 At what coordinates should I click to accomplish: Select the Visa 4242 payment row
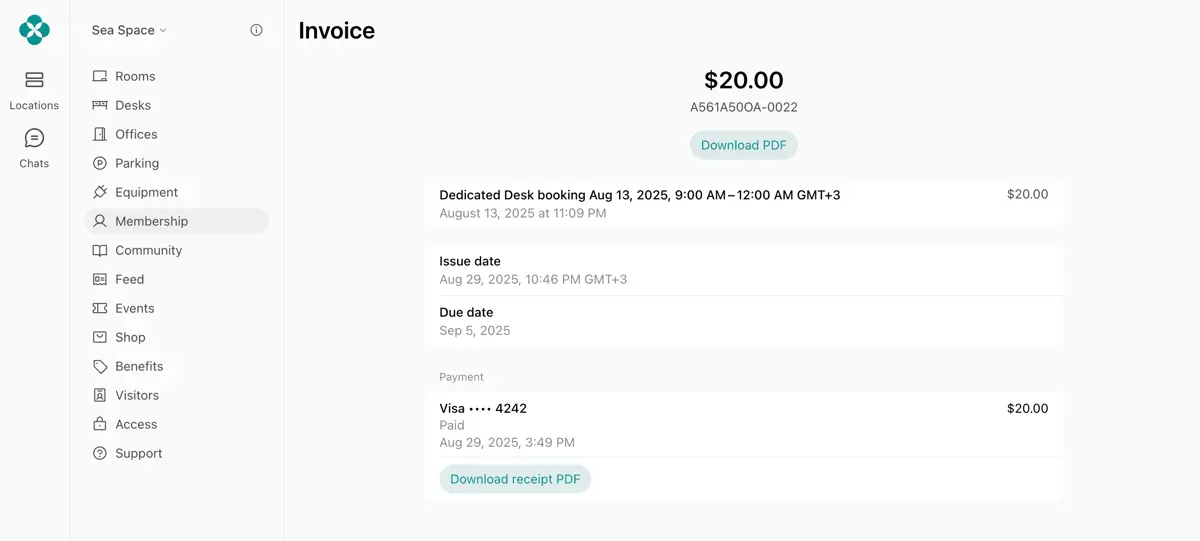click(x=744, y=425)
